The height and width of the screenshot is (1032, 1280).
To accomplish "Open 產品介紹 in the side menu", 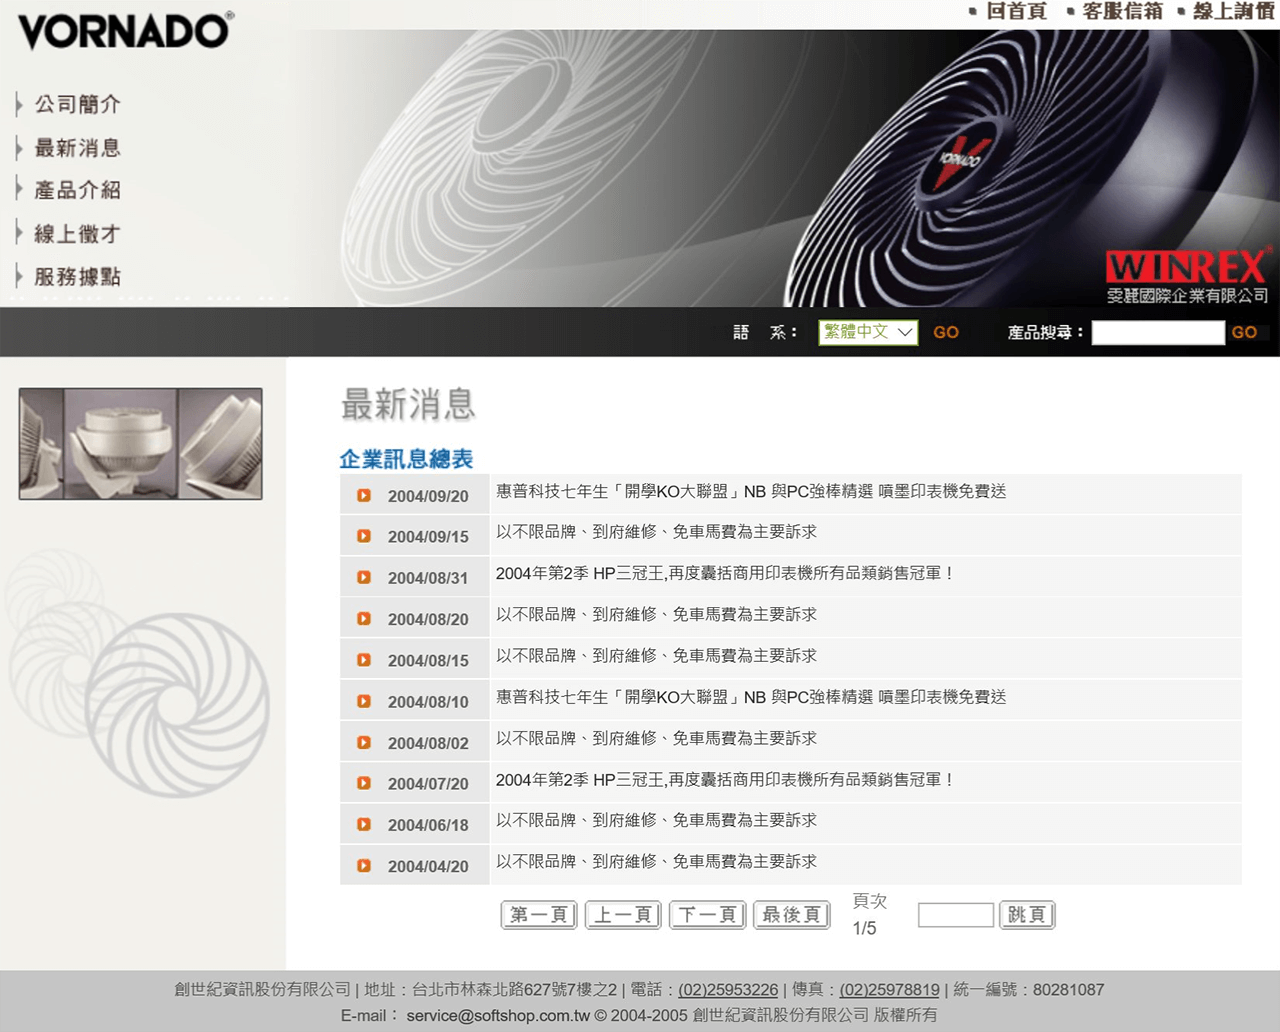I will tap(77, 190).
